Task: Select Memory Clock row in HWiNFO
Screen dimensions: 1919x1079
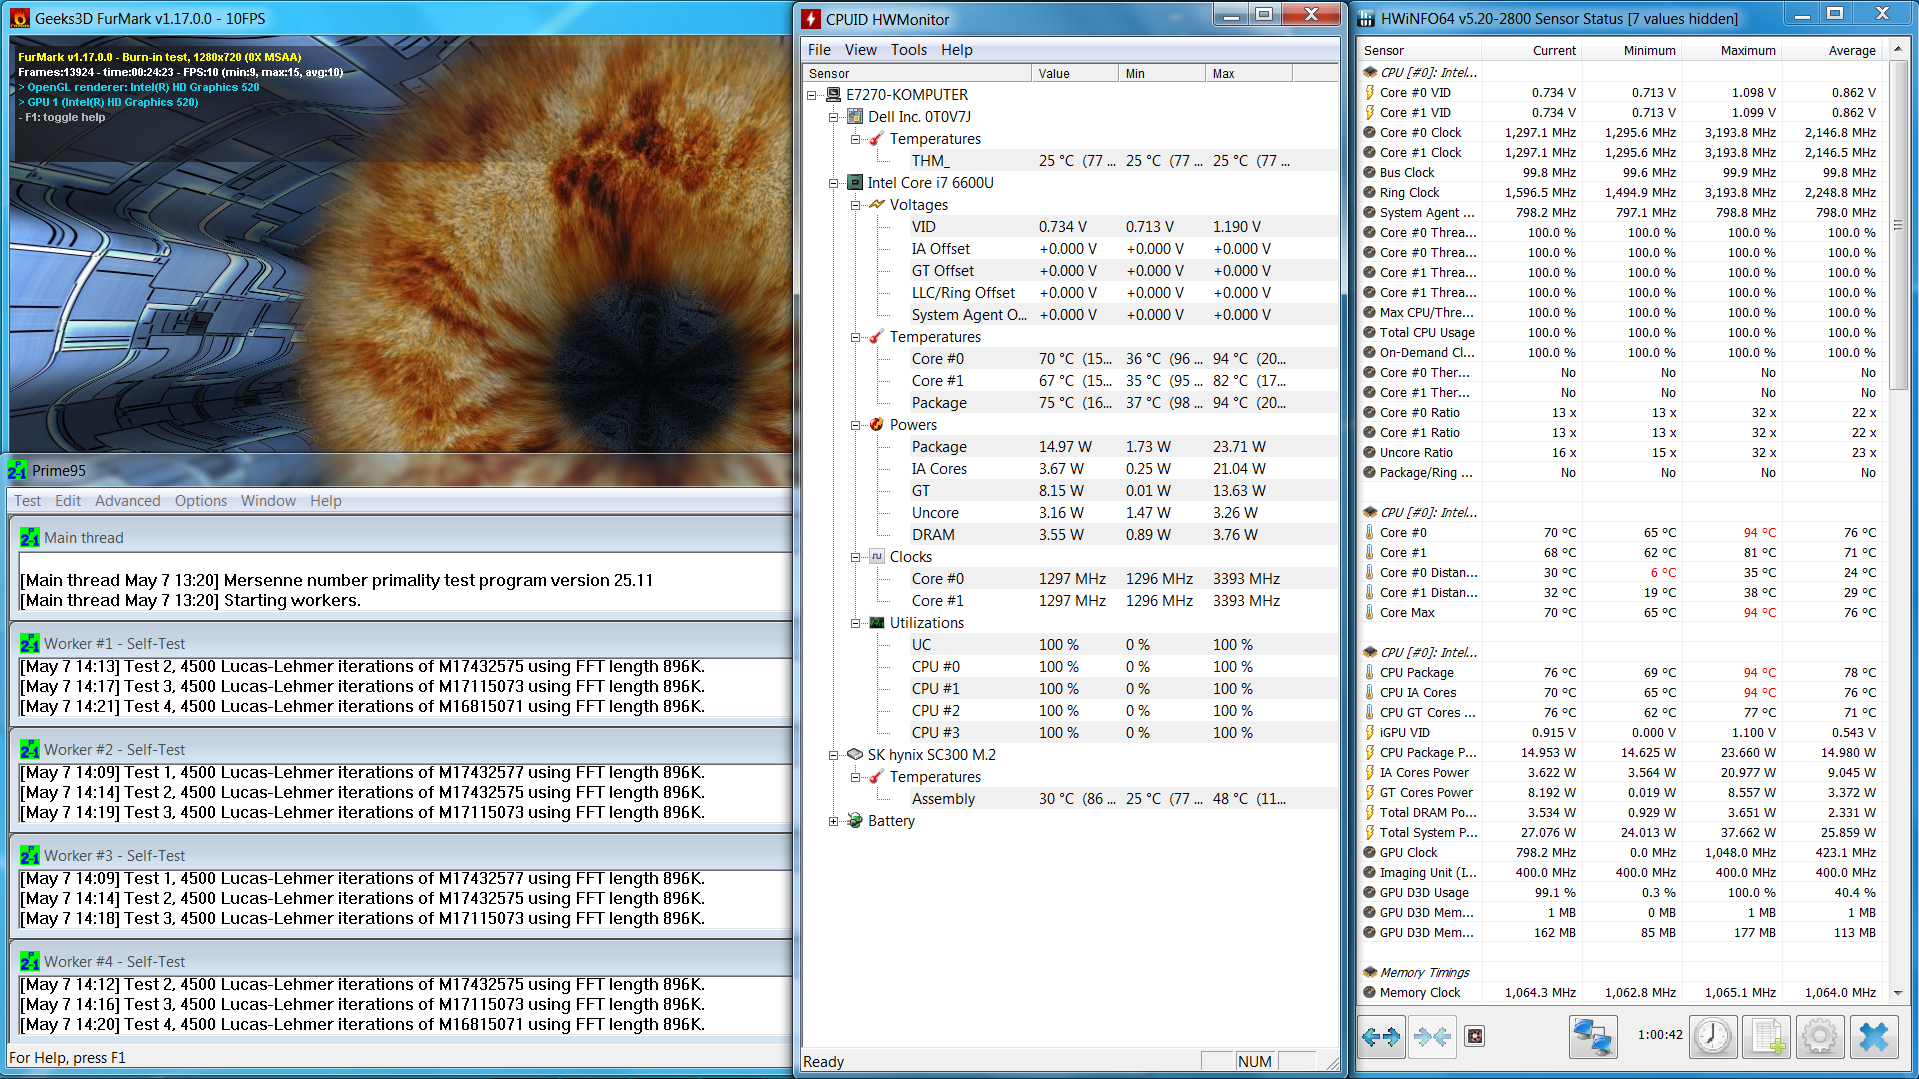Action: (1621, 992)
